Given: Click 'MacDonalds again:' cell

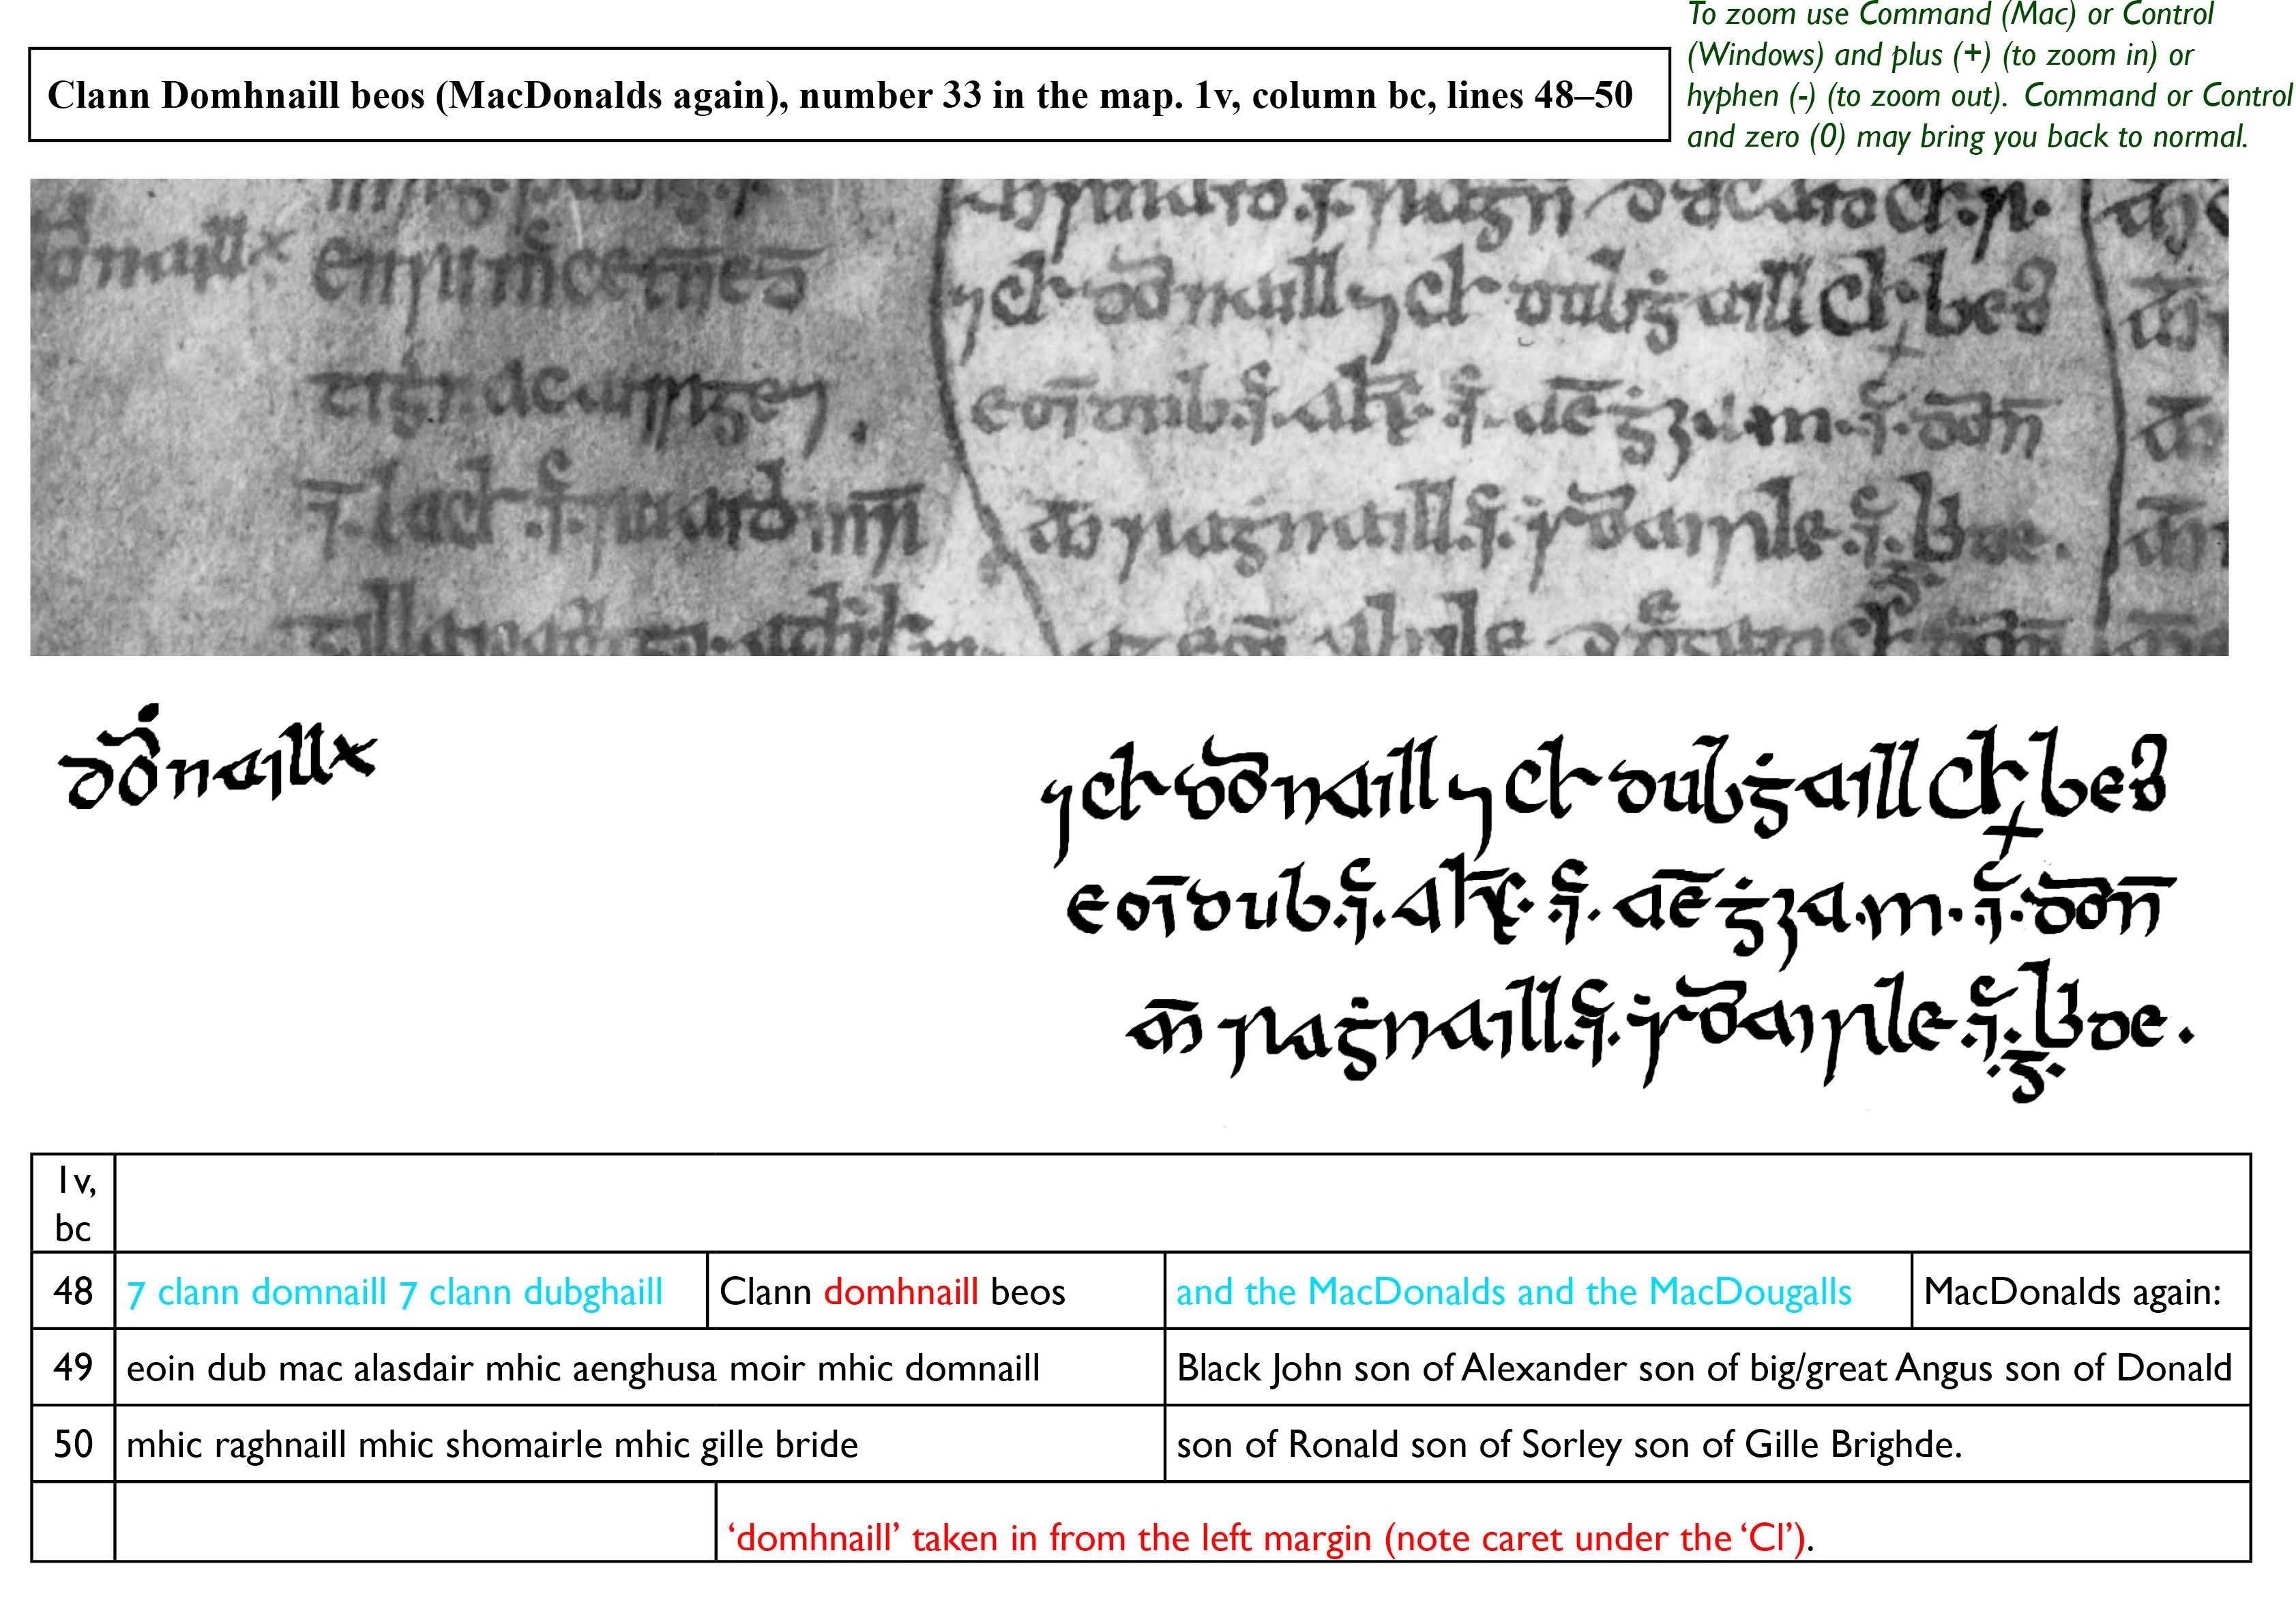Looking at the screenshot, I should click(x=2081, y=1290).
